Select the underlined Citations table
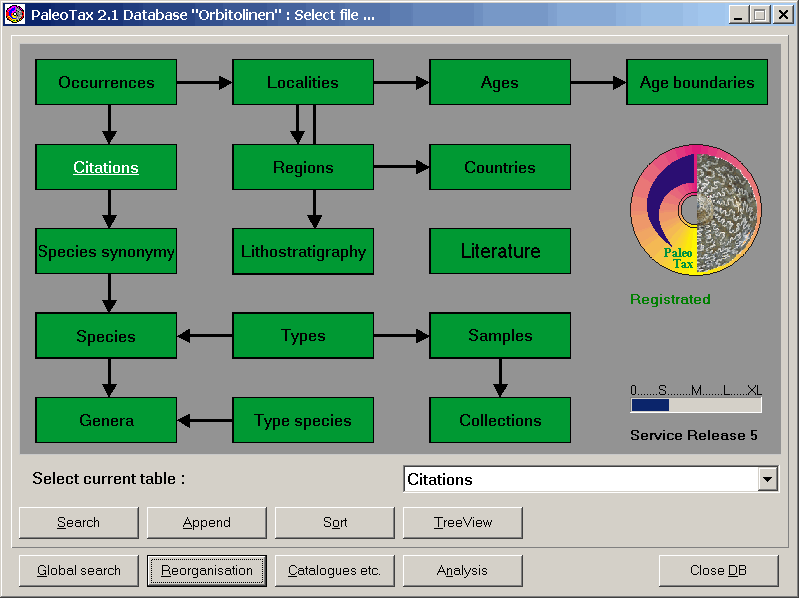The image size is (799, 598). coord(106,167)
